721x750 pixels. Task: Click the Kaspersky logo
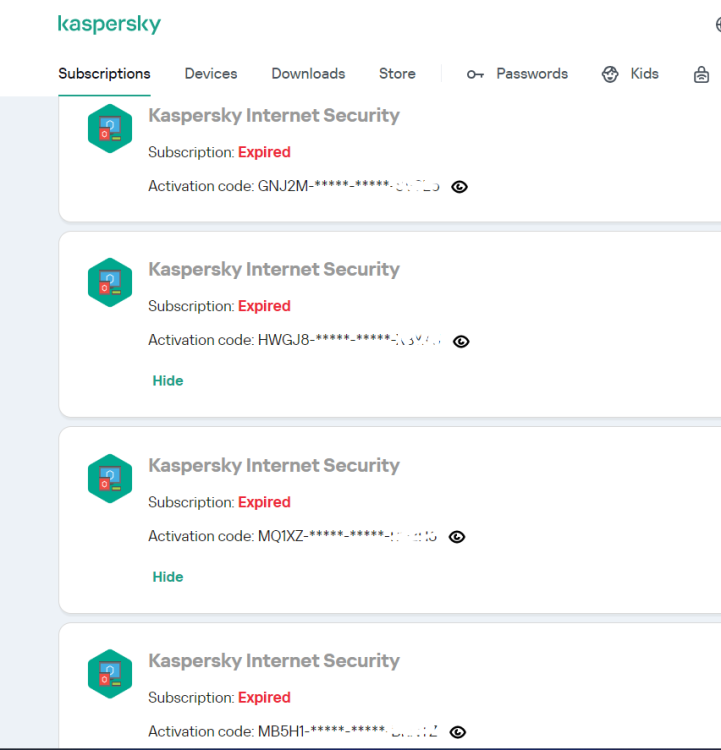(109, 24)
